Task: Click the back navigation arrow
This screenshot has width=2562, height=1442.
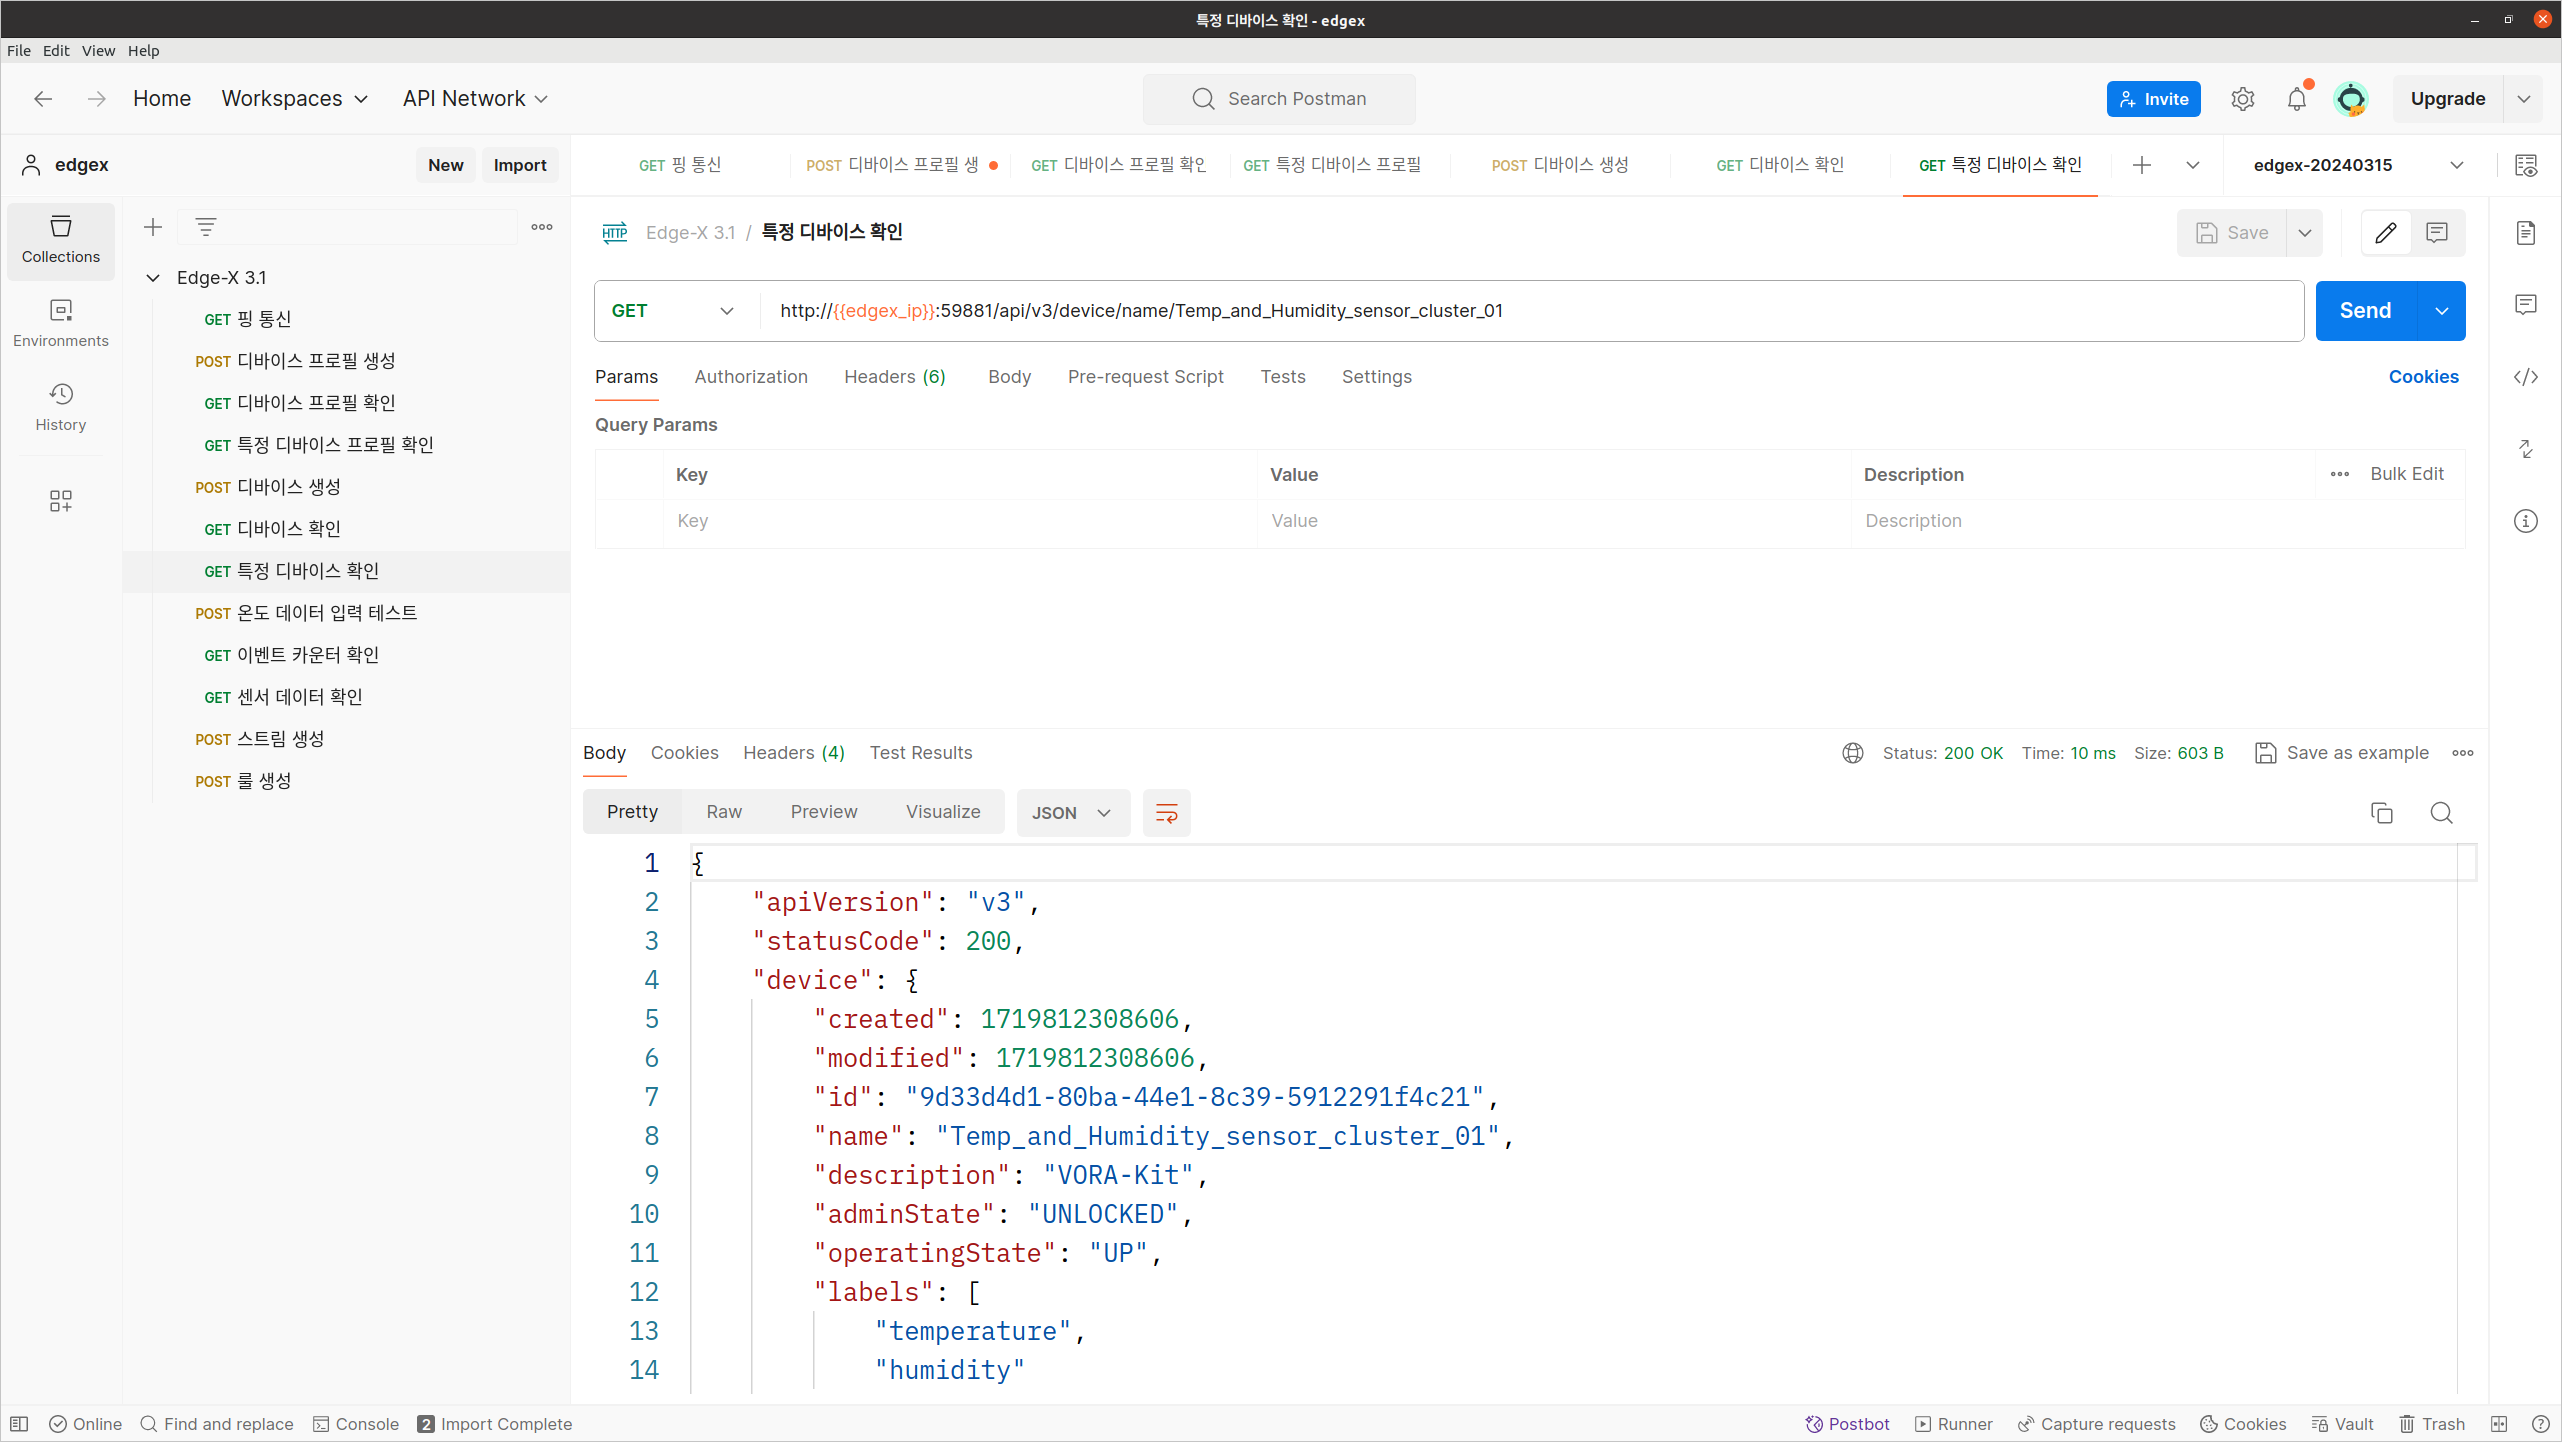Action: coord(43,98)
